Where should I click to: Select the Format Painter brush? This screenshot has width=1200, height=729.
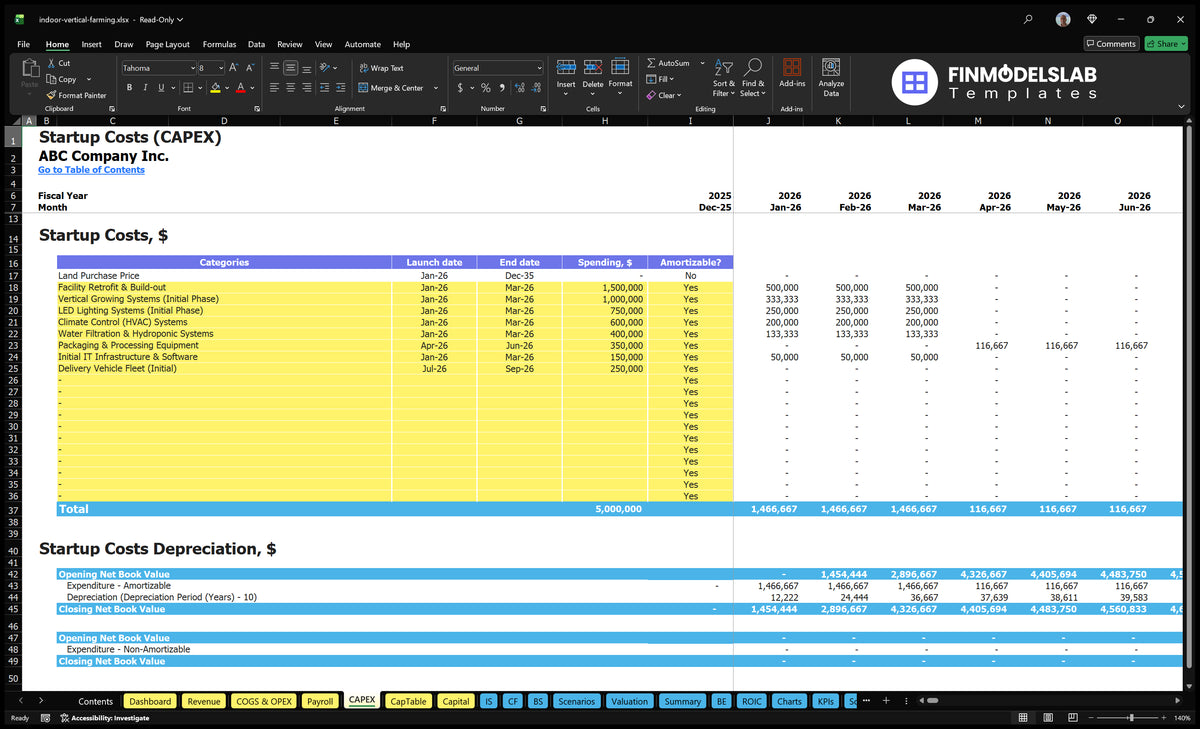tap(50, 95)
